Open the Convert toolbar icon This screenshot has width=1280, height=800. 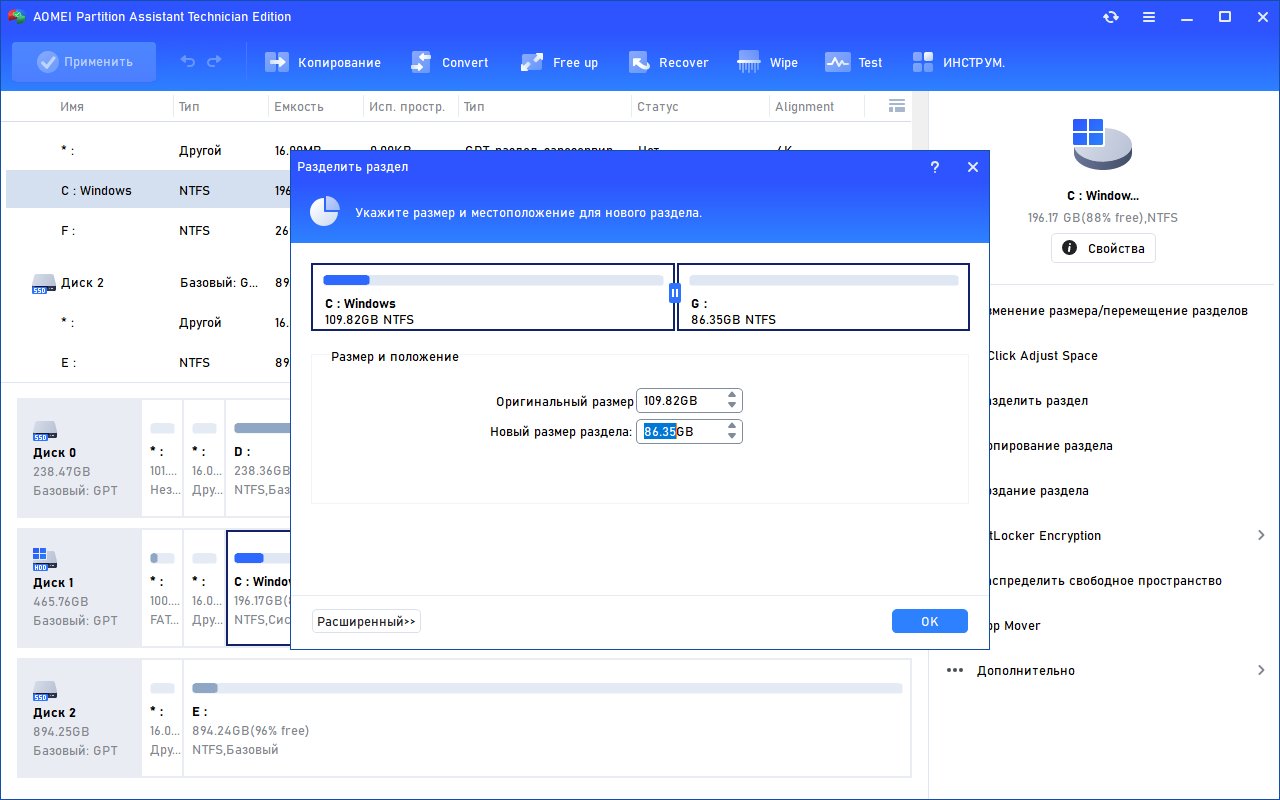[449, 62]
